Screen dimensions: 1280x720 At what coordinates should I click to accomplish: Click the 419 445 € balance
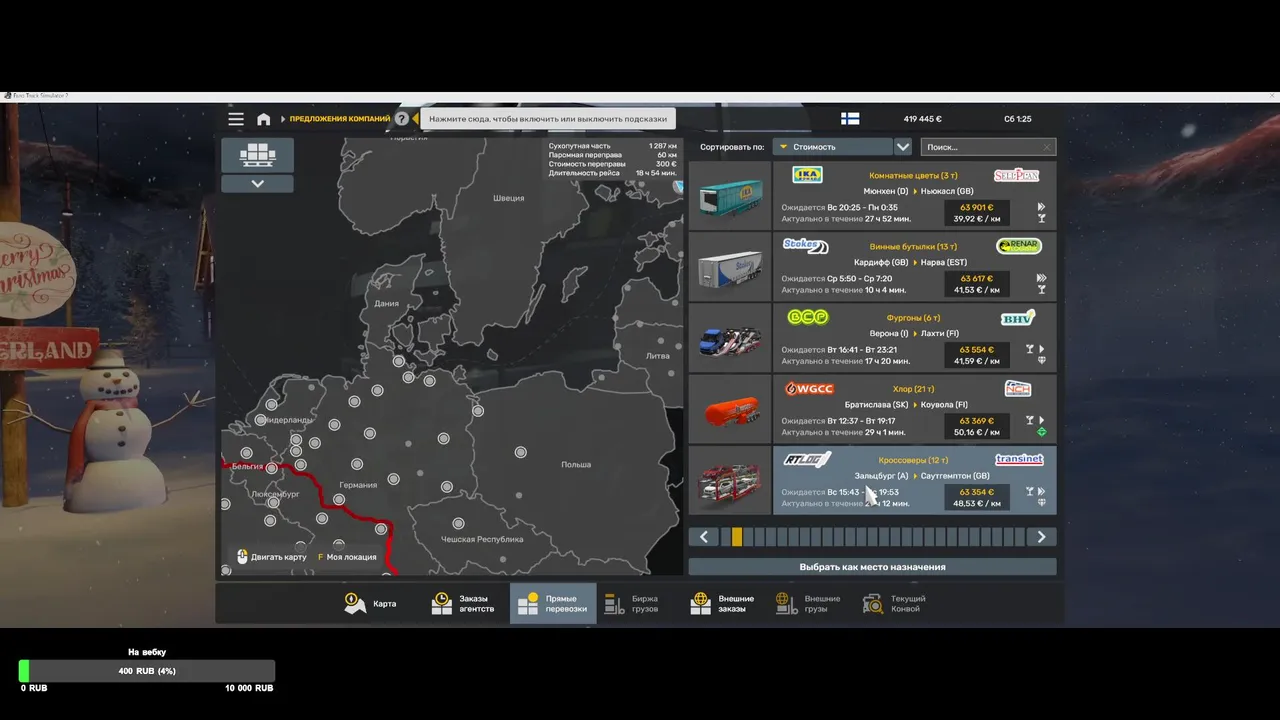923,119
